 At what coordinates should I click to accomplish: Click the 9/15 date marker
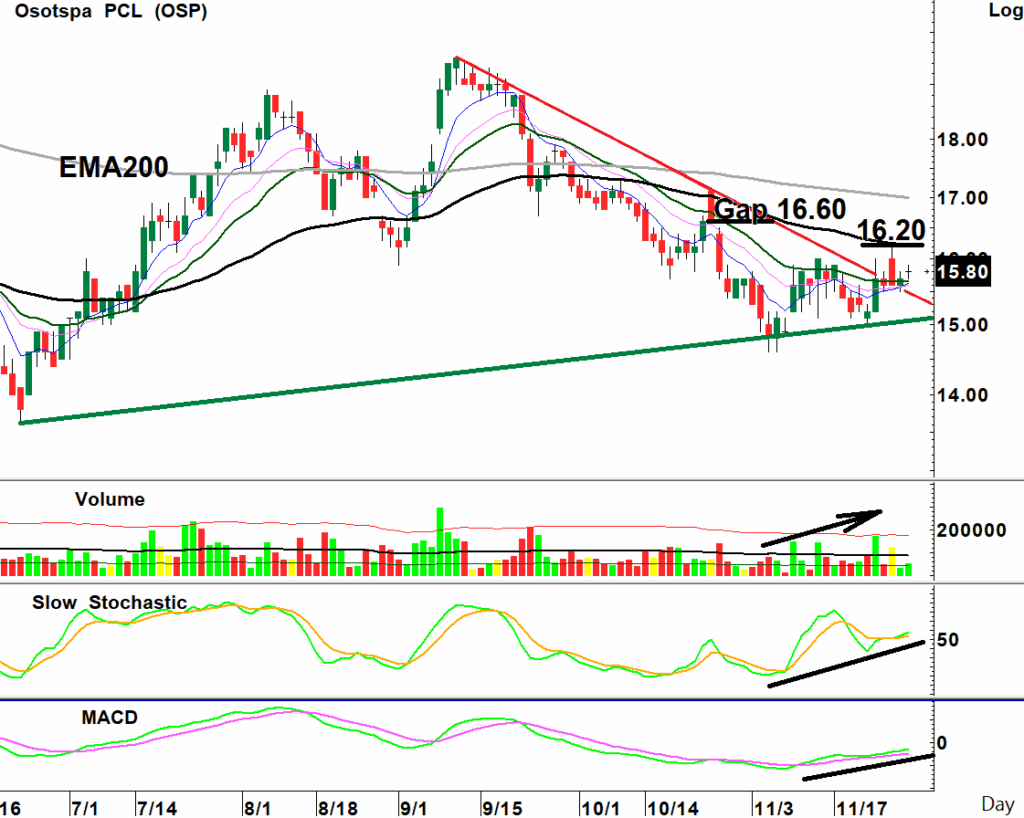coord(500,806)
